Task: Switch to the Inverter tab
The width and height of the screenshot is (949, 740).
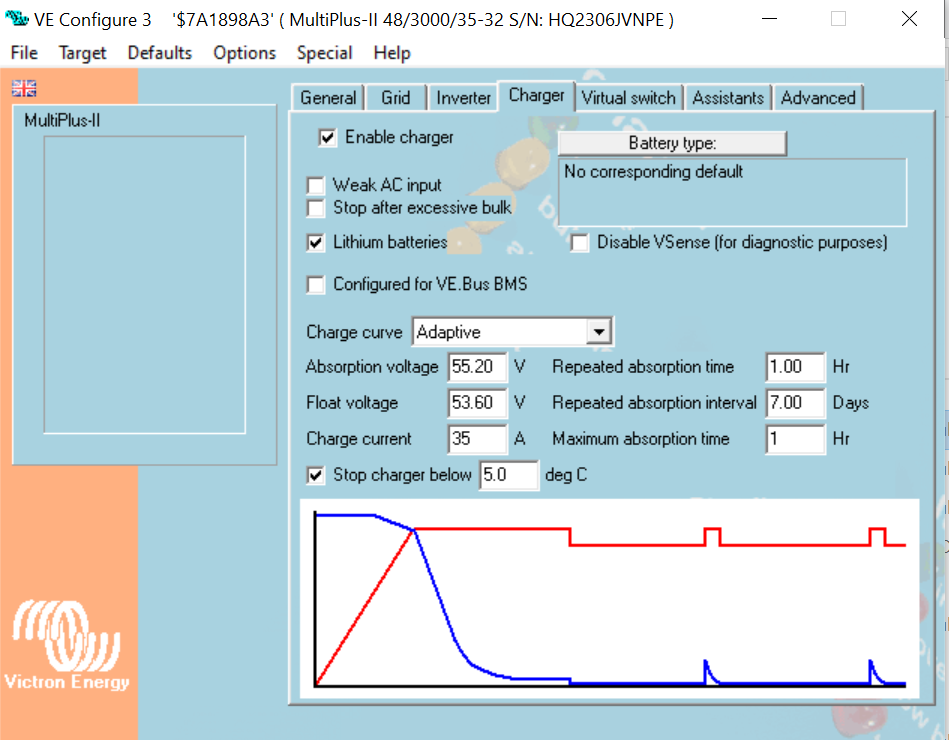Action: tap(464, 98)
